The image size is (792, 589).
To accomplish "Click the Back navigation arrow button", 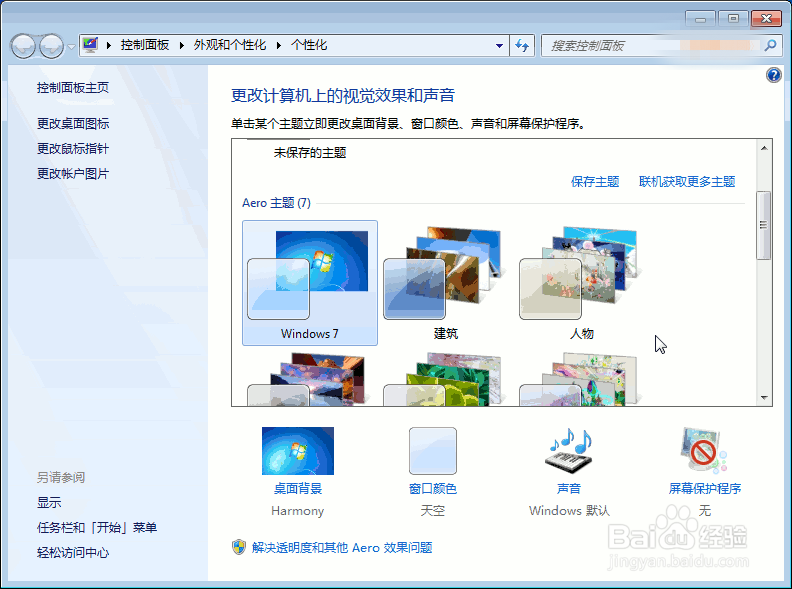I will point(23,46).
